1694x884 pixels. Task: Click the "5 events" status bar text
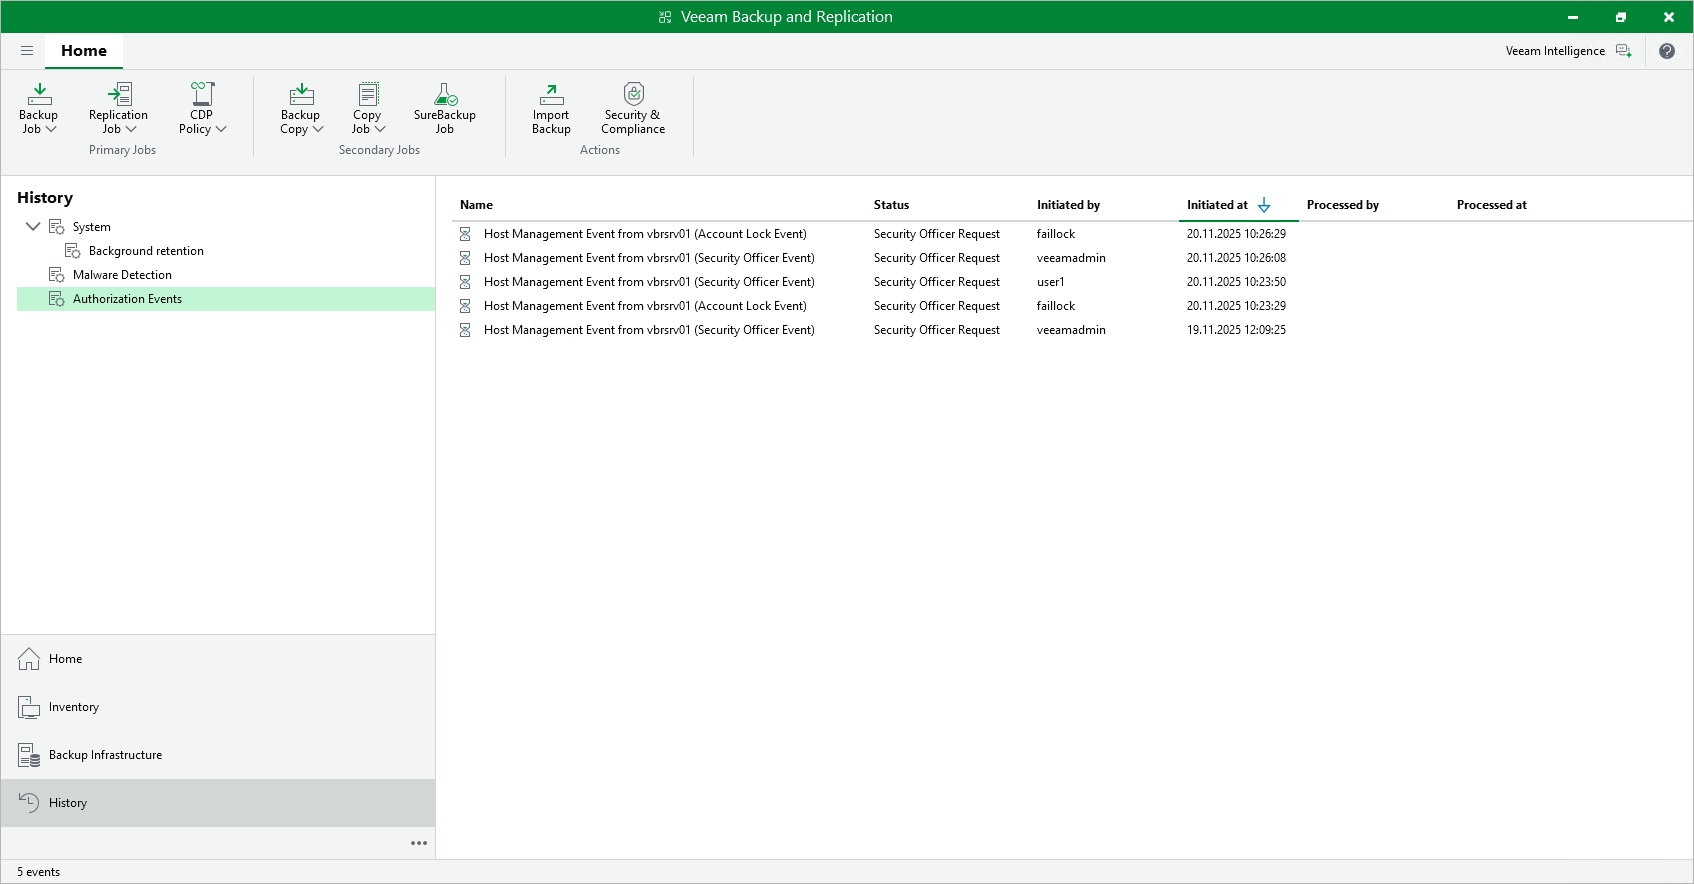click(x=38, y=872)
